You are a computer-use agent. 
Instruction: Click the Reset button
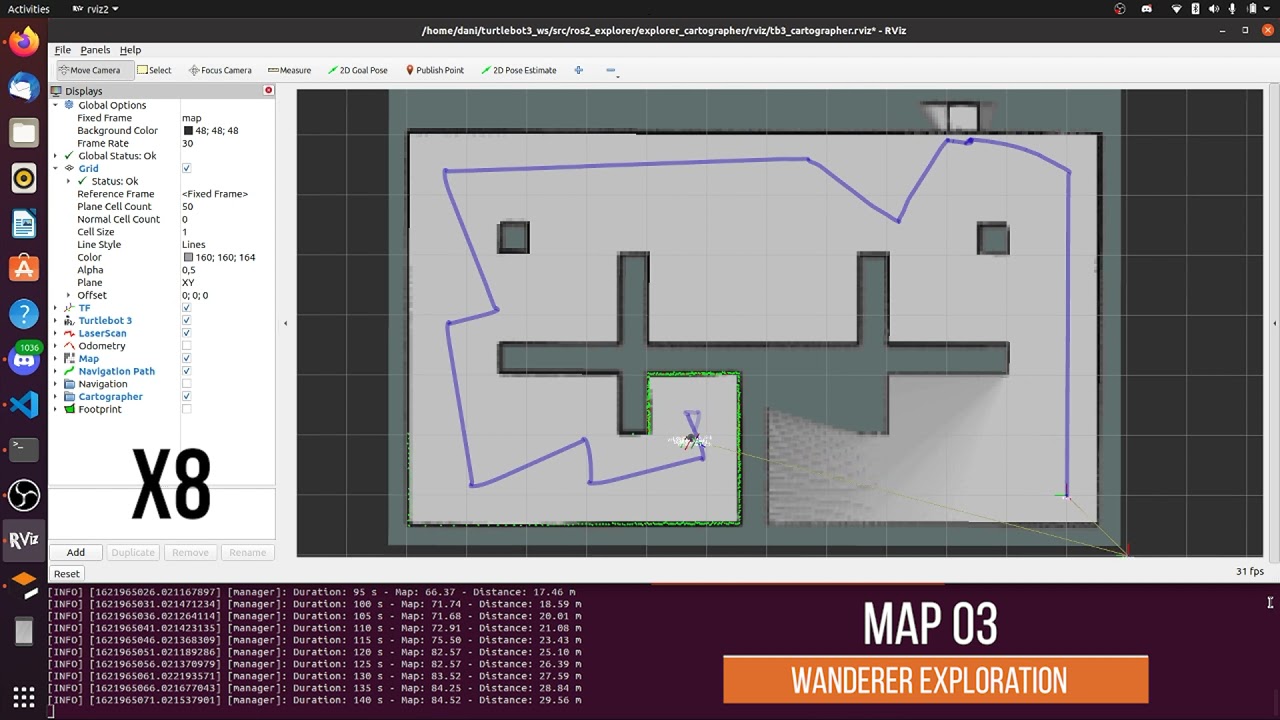[x=67, y=574]
